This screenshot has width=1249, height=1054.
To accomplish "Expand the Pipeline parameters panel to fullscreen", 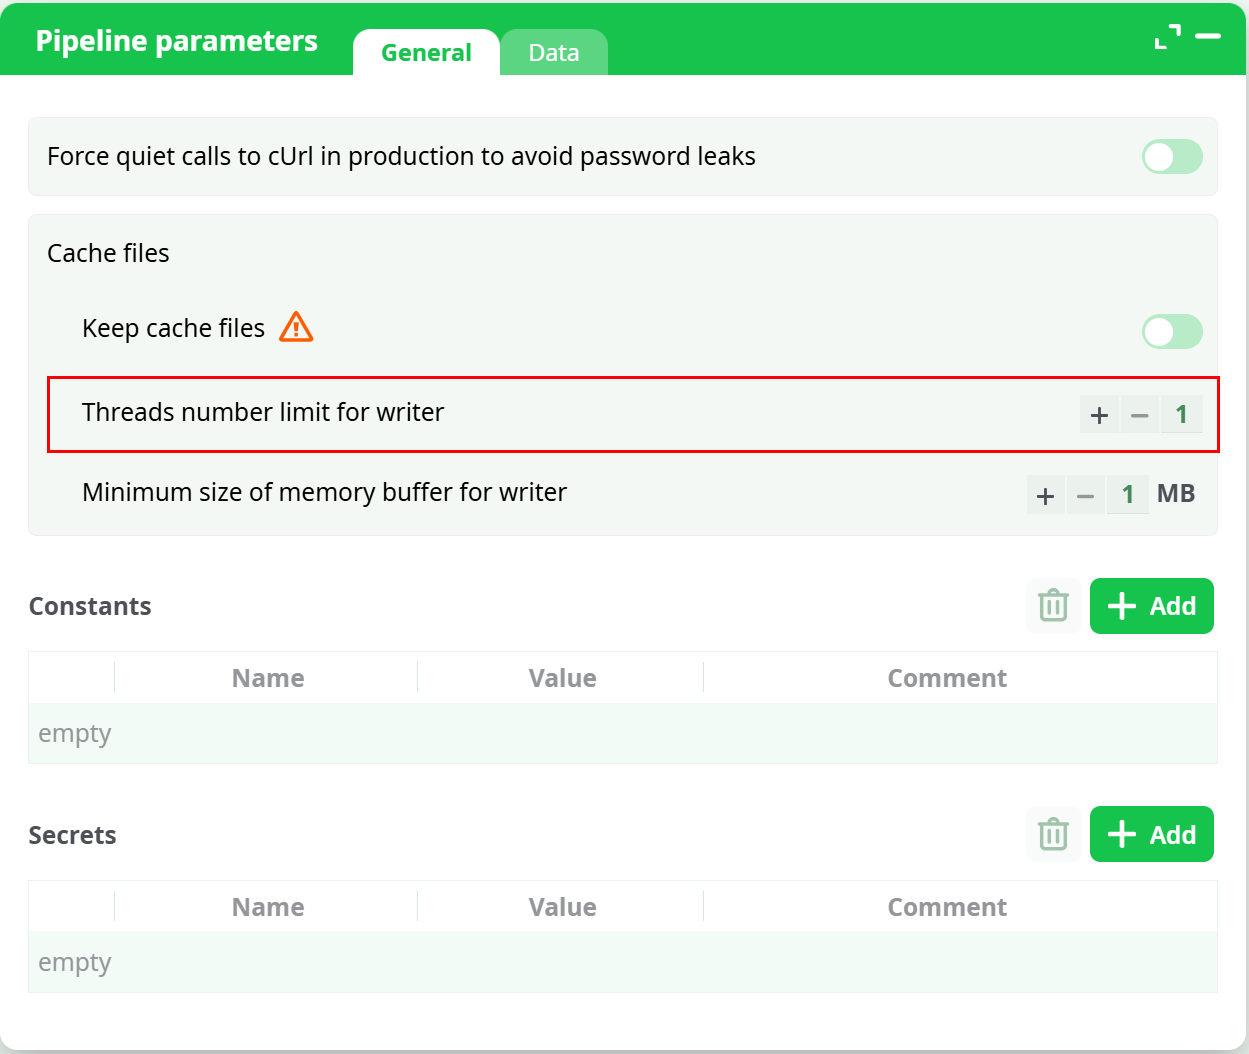I will (1167, 37).
